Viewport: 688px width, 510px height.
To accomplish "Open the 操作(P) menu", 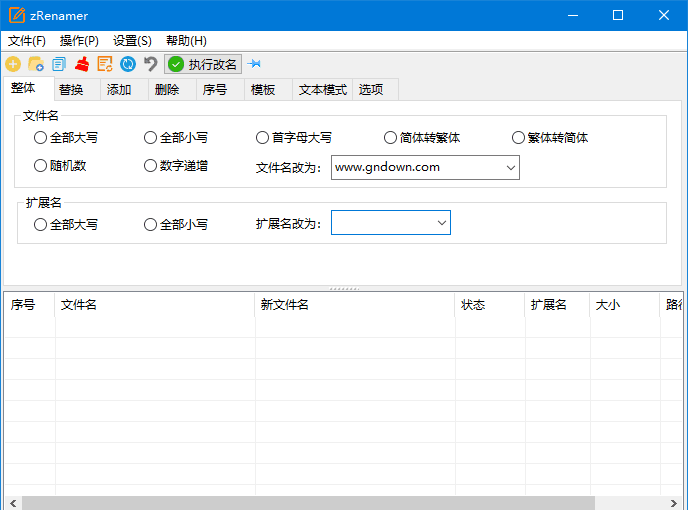I will (79, 41).
